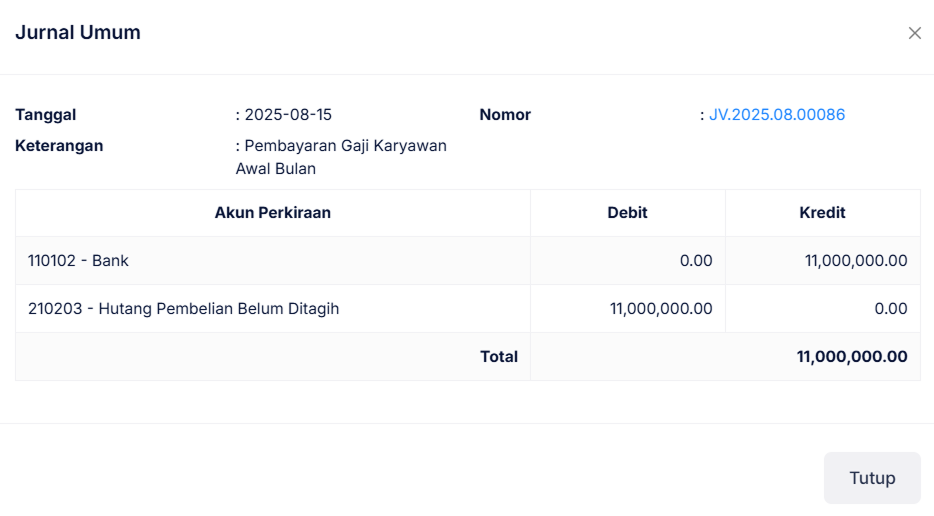
Task: Click the Tanggal label
Action: 46,115
